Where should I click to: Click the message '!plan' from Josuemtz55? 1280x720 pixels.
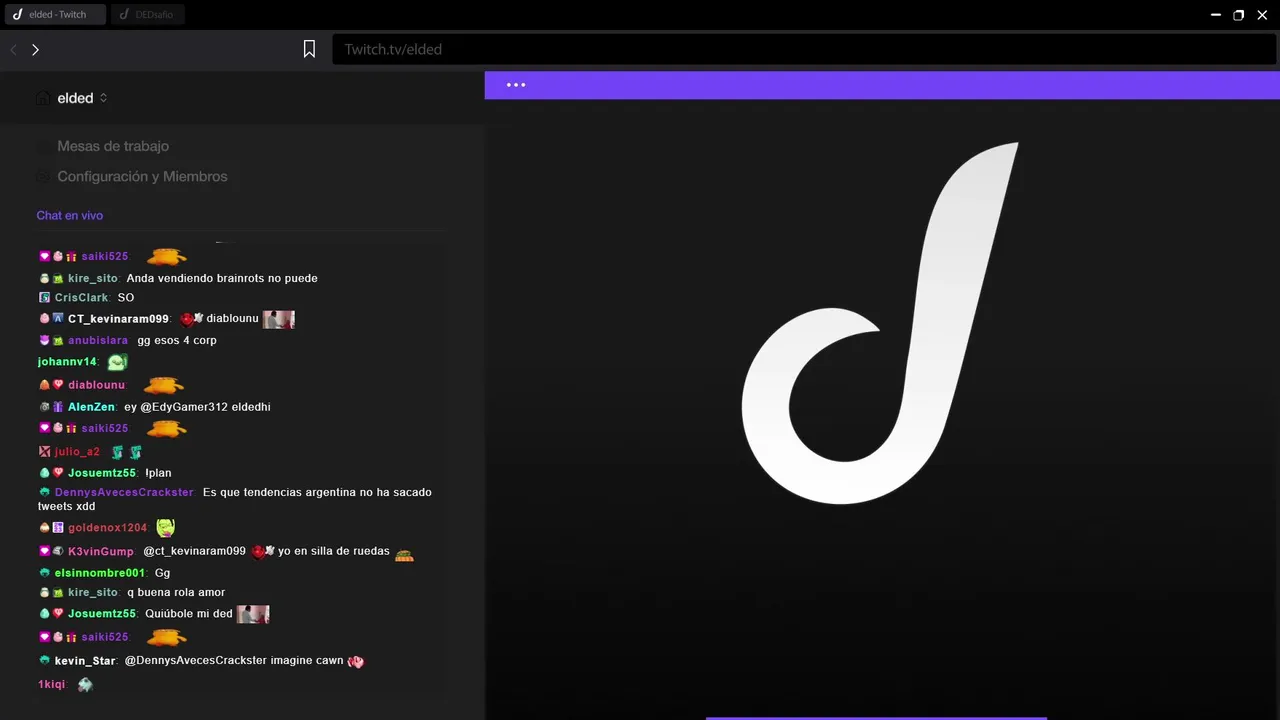click(x=158, y=473)
